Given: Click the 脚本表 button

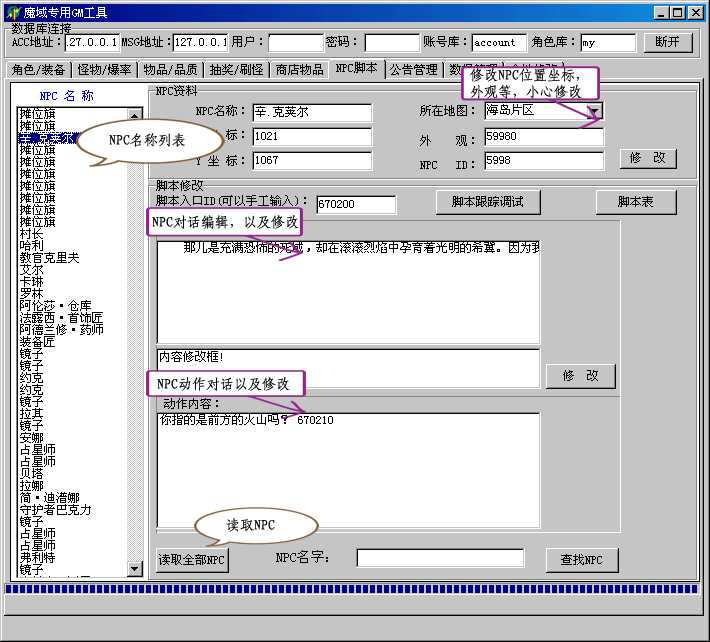Looking at the screenshot, I should point(635,202).
